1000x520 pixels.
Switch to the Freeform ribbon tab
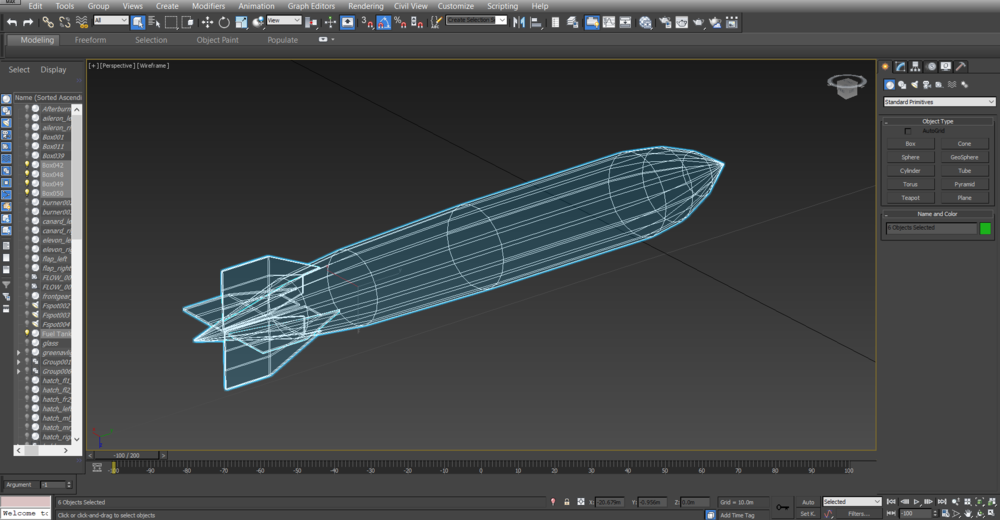pos(90,40)
